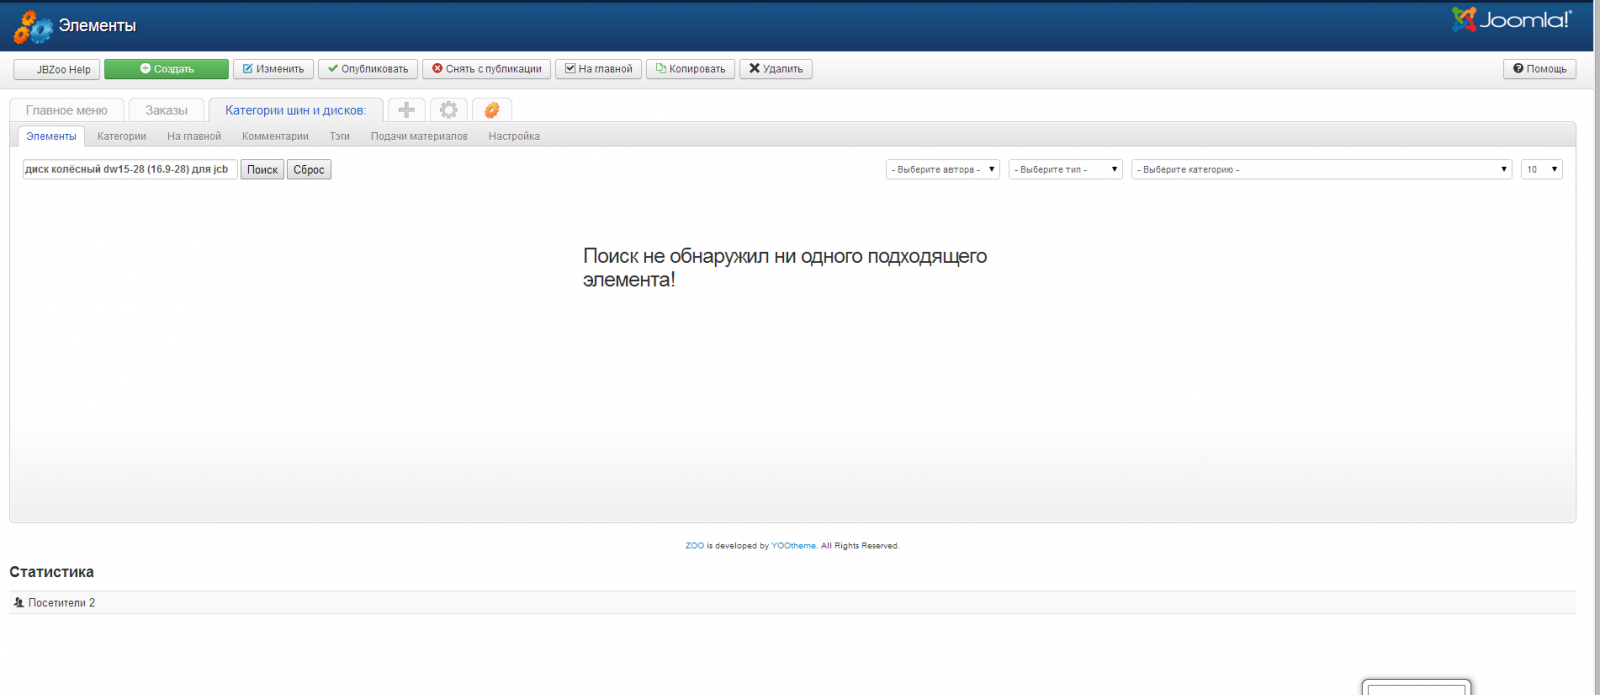This screenshot has height=695, width=1600.
Task: Click Копировать to copy items
Action: (x=690, y=69)
